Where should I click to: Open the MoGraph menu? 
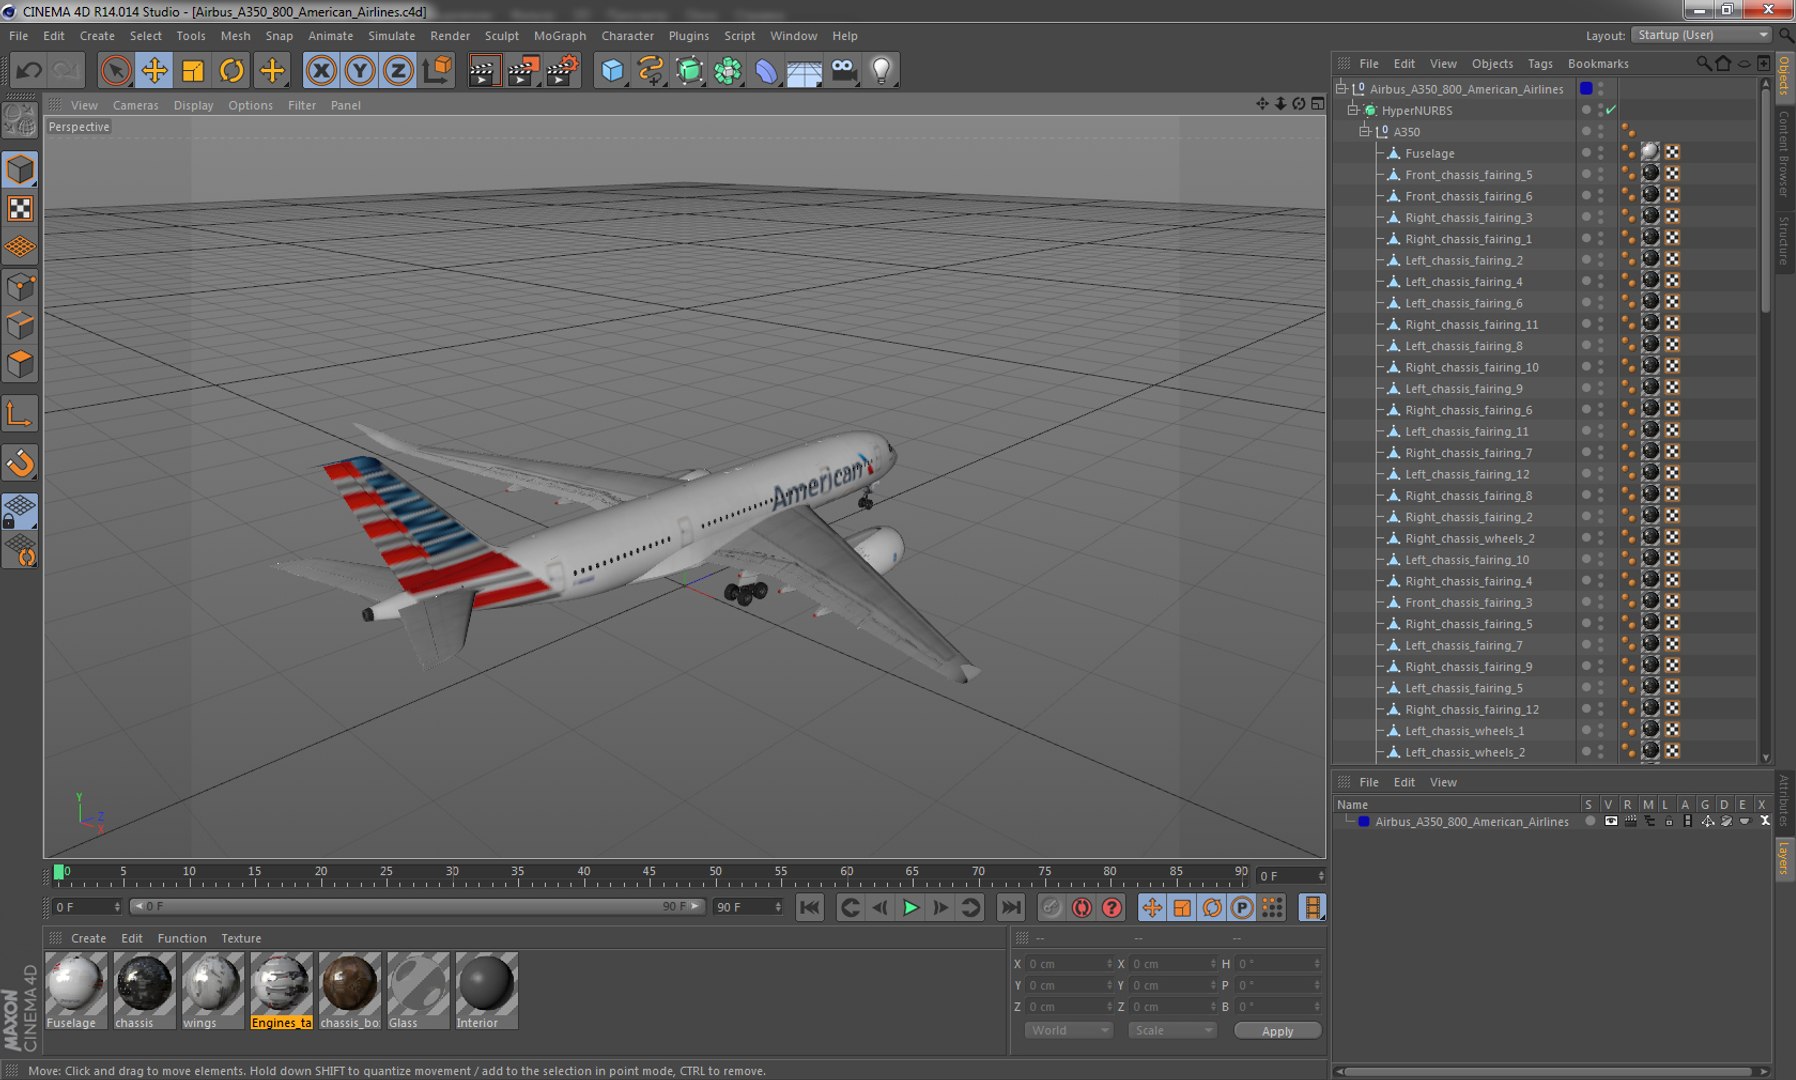point(560,35)
